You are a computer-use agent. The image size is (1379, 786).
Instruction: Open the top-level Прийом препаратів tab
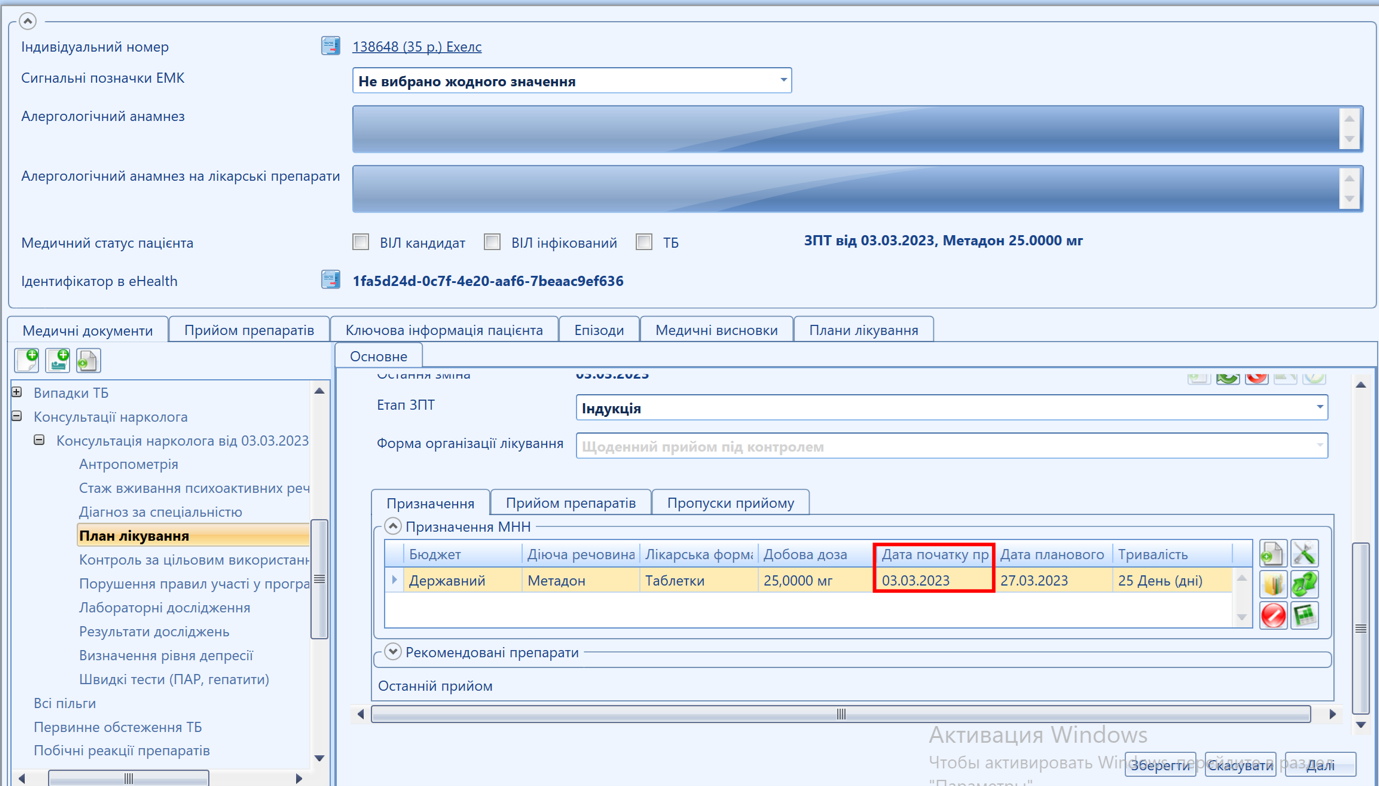[x=249, y=330]
